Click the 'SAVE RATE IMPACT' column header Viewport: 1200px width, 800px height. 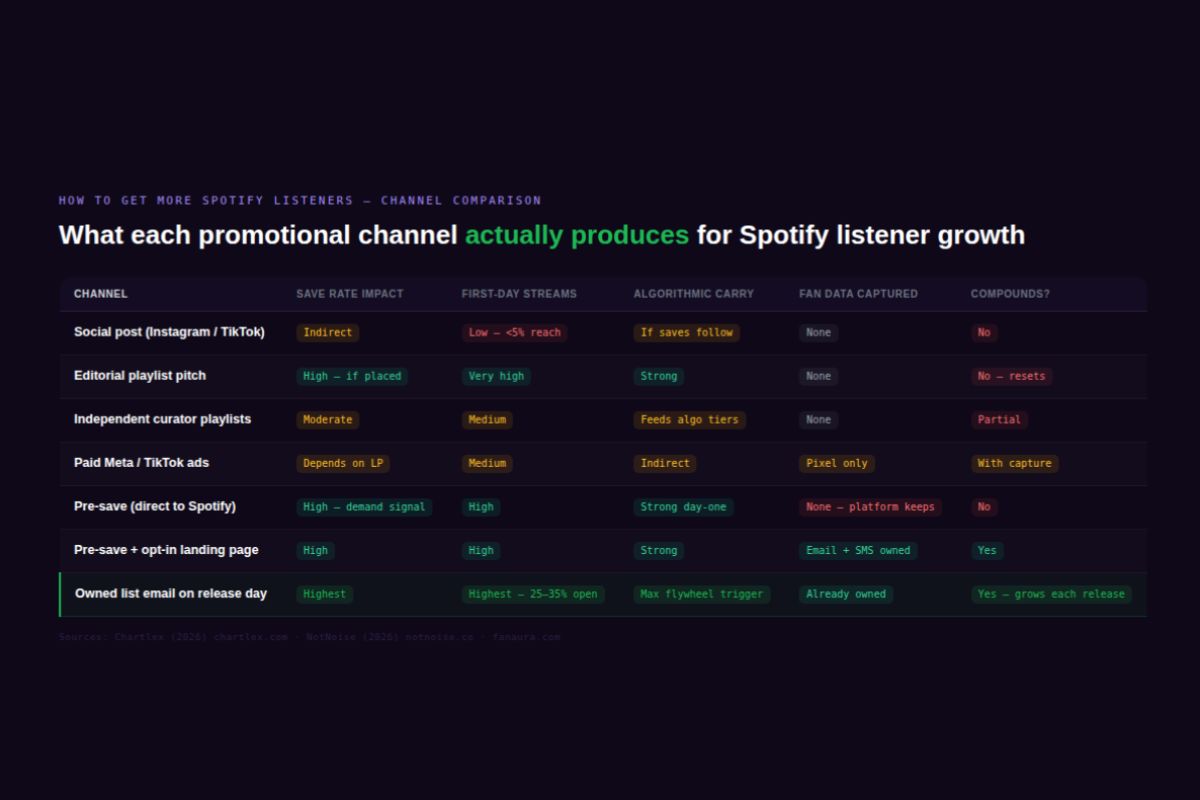click(x=350, y=294)
